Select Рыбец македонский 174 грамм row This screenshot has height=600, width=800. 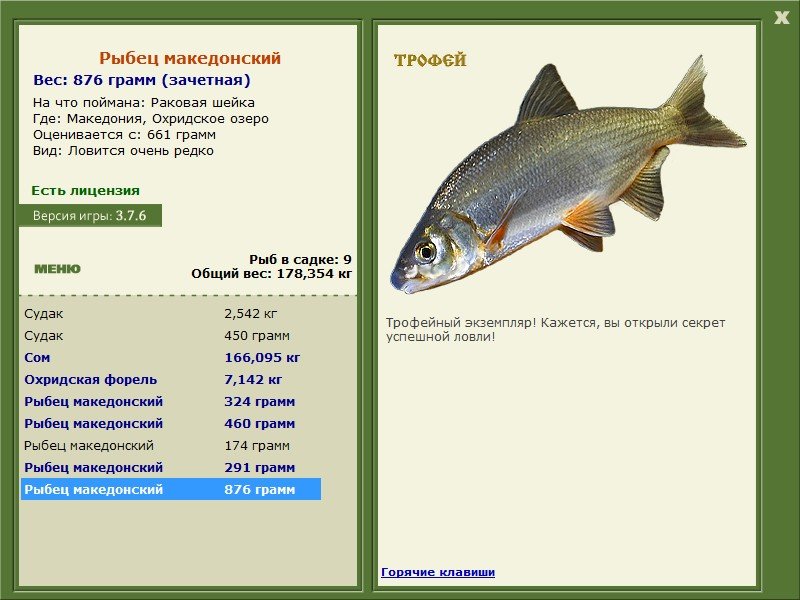(171, 445)
